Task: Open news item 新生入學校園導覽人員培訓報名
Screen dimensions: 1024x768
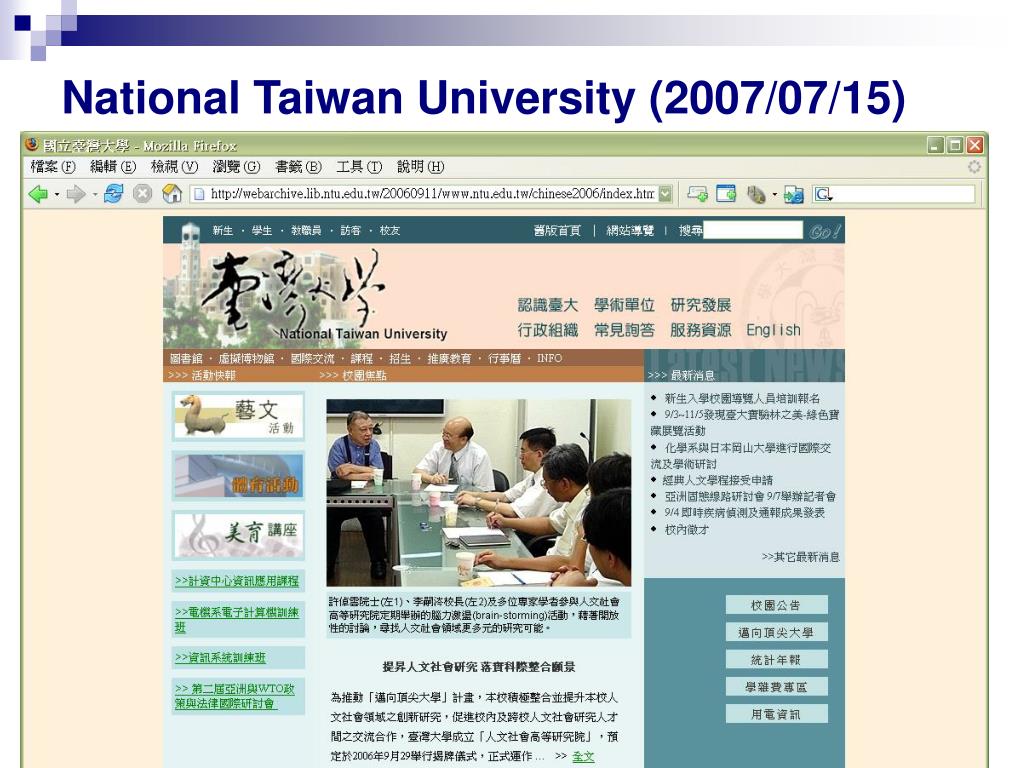Action: 742,398
